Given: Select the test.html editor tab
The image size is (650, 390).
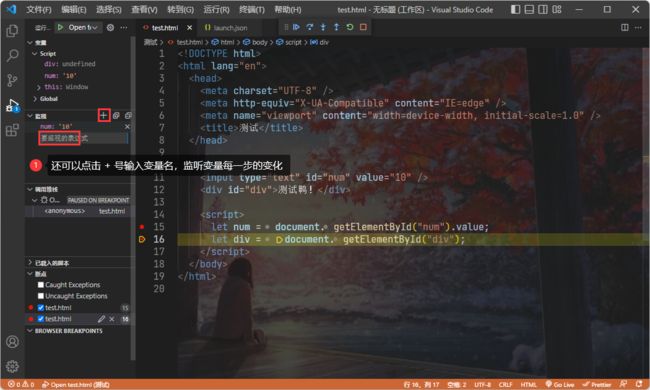Looking at the screenshot, I should [x=165, y=28].
